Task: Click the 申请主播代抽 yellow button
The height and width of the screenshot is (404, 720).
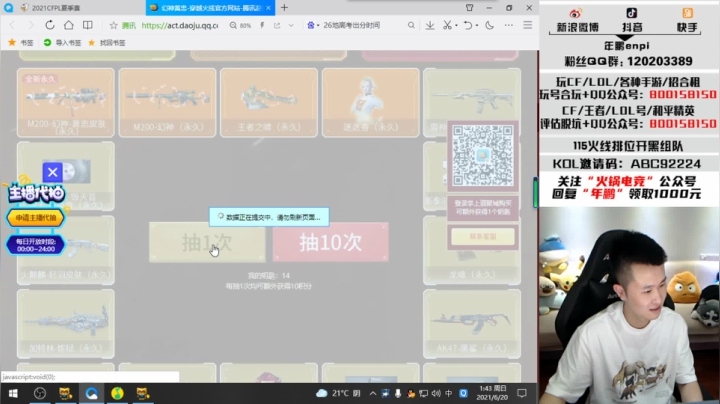Action: click(x=36, y=218)
